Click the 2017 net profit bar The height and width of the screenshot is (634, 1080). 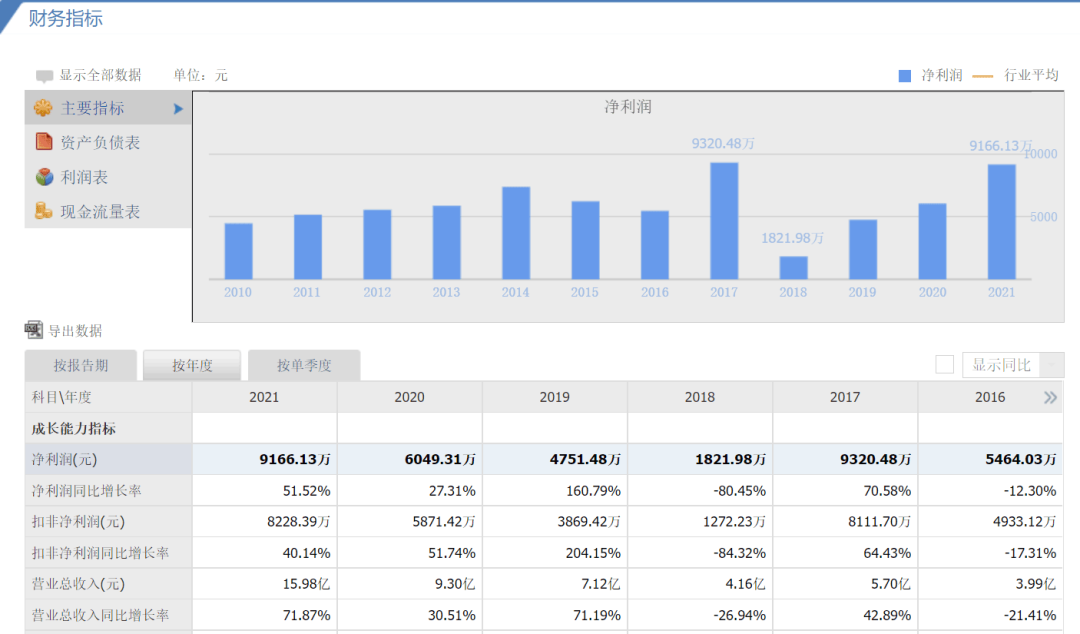pyautogui.click(x=724, y=221)
